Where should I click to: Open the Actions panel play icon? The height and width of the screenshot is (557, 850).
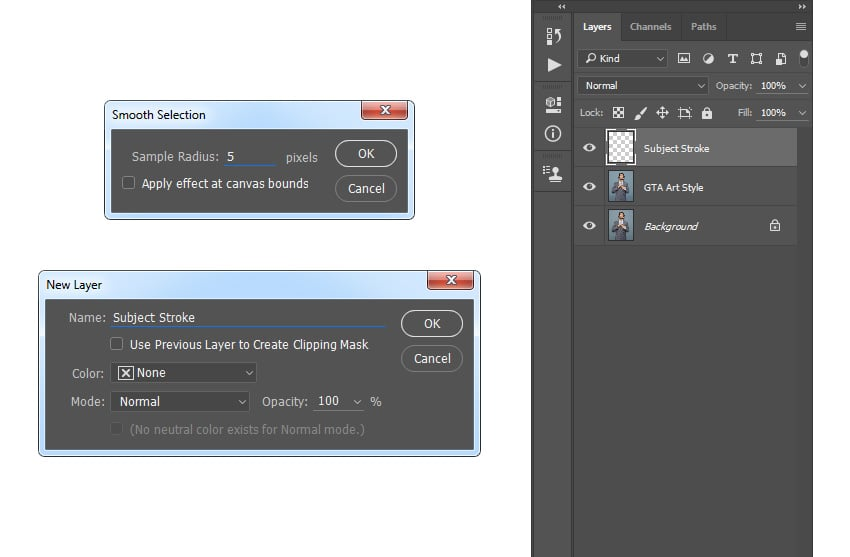[553, 65]
